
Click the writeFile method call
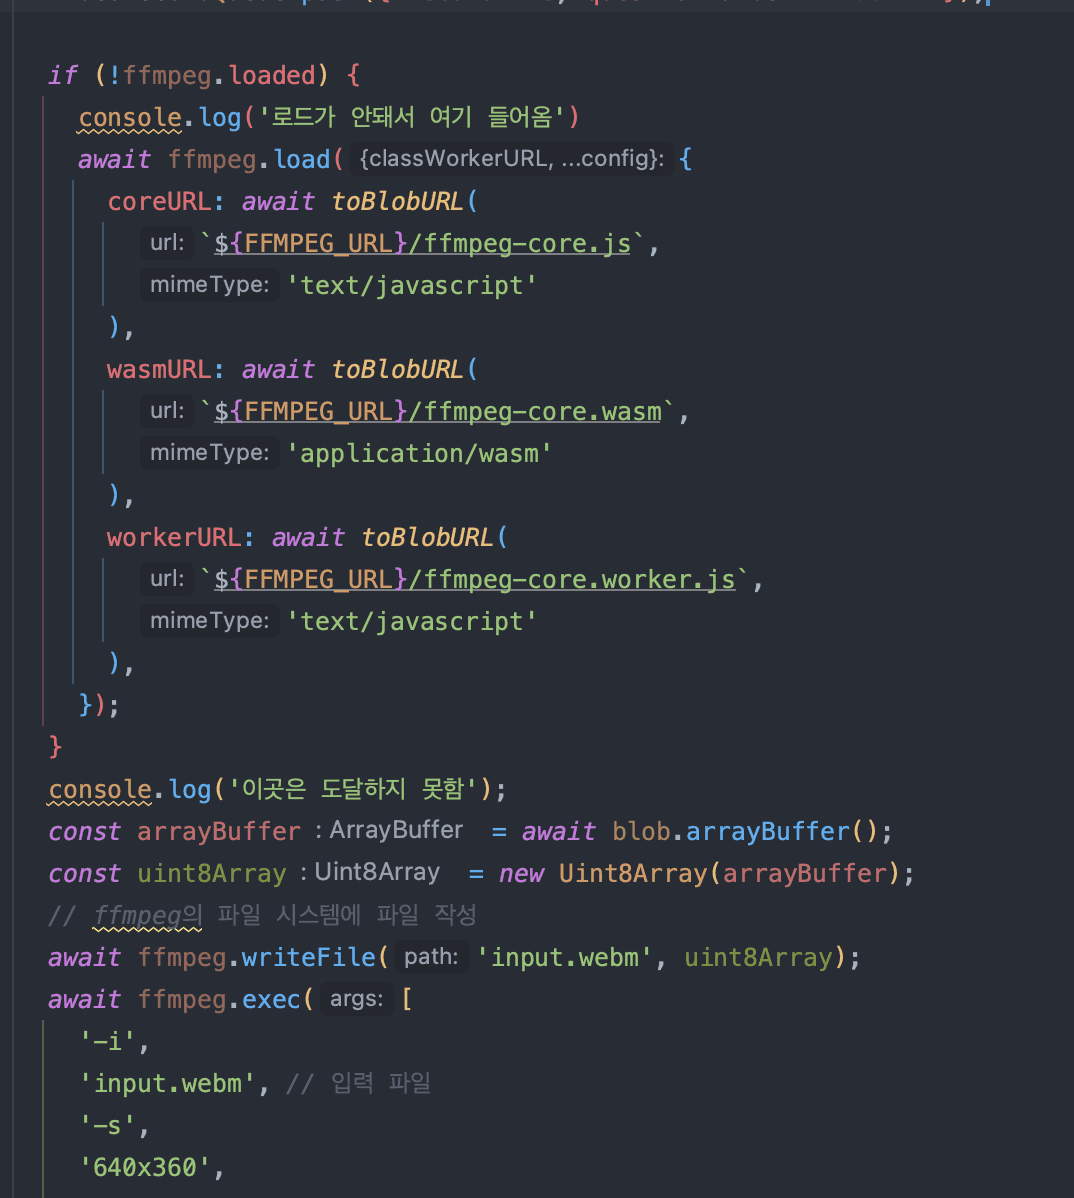pyautogui.click(x=309, y=957)
